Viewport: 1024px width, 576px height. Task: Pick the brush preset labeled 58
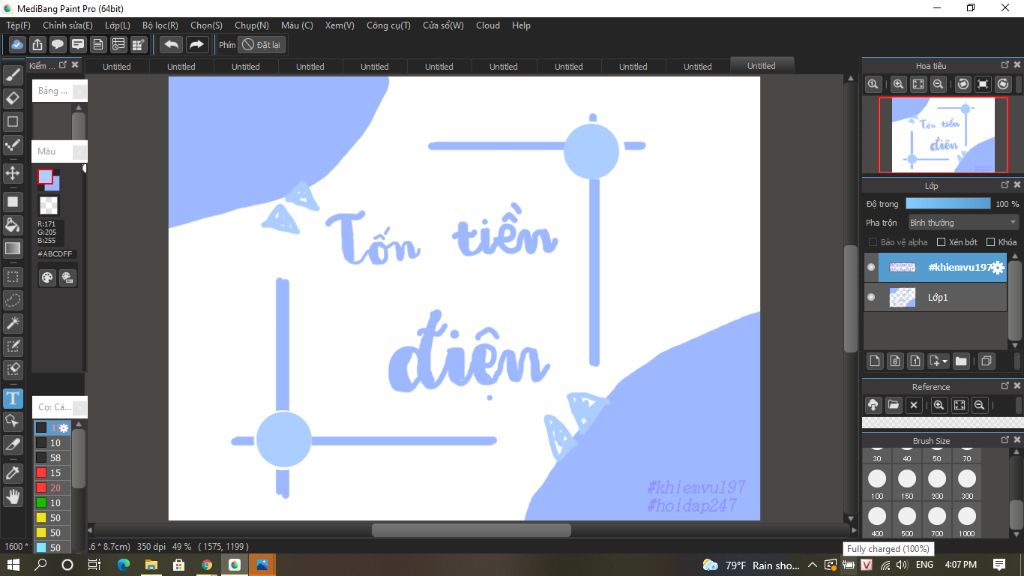click(52, 458)
